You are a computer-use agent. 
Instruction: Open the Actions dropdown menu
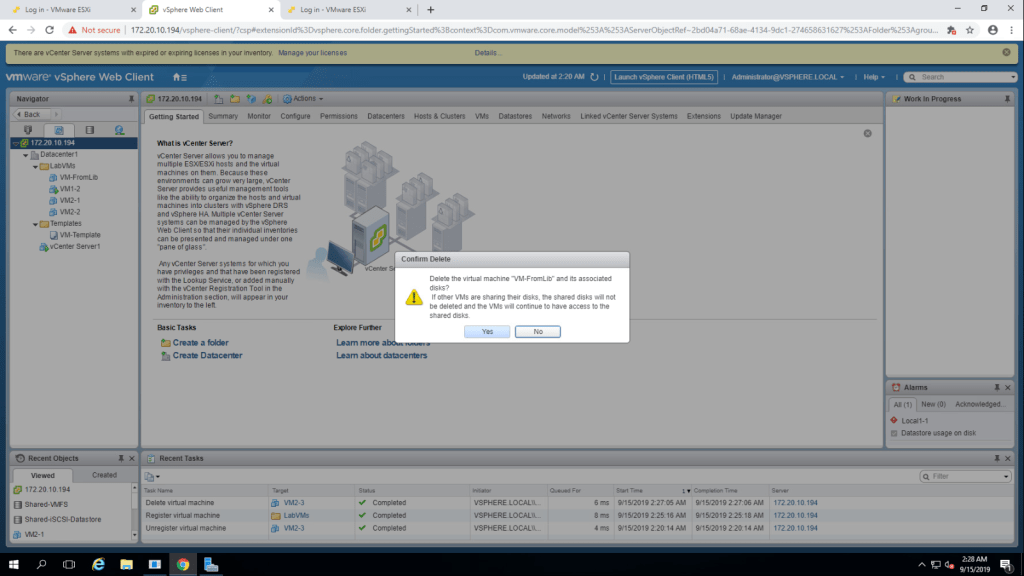click(x=303, y=99)
